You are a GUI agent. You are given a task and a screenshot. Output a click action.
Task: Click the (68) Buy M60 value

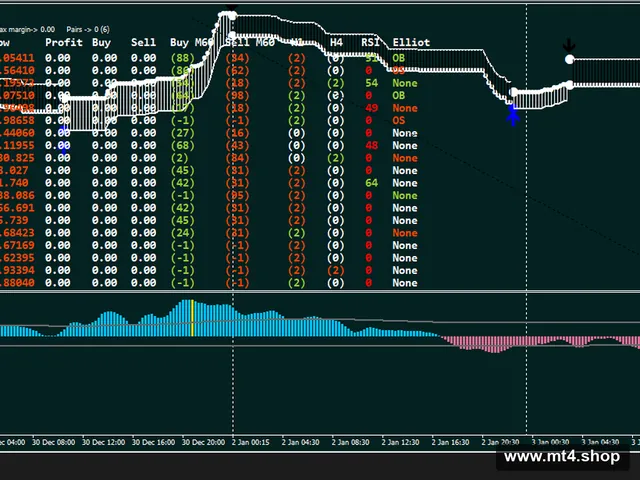(x=182, y=145)
